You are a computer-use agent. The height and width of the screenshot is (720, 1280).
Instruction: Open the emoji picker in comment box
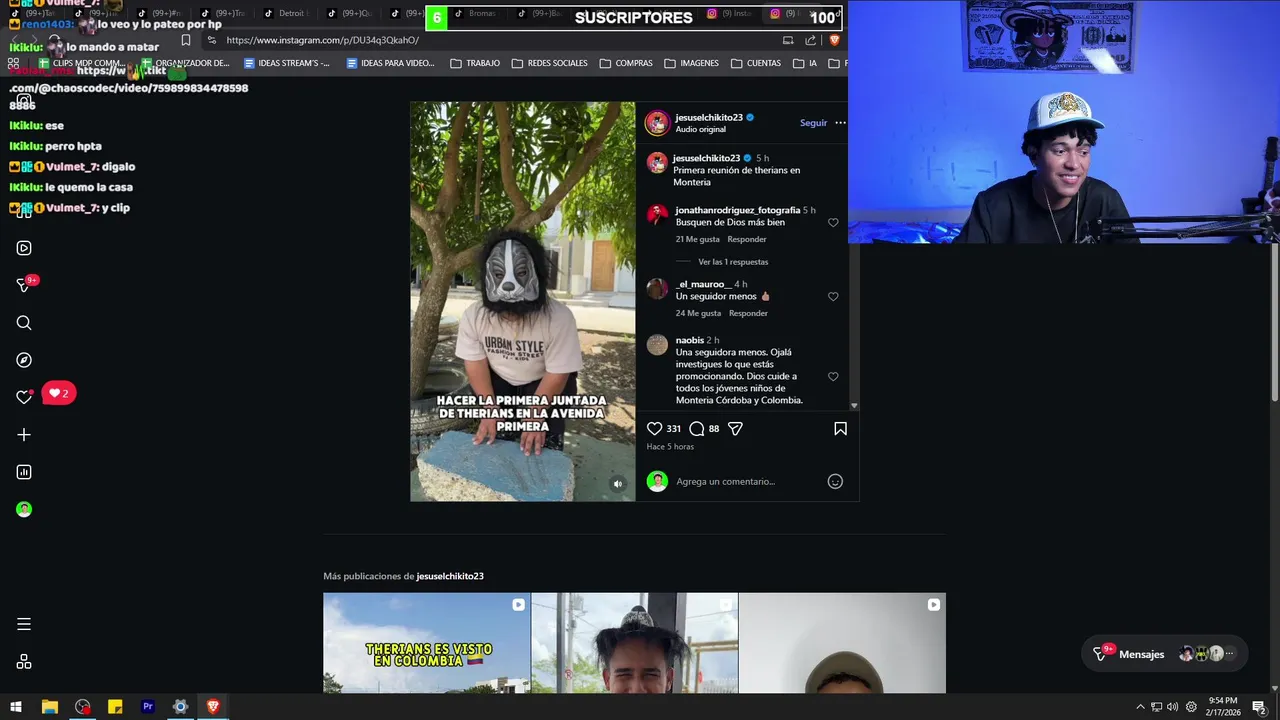click(x=835, y=481)
